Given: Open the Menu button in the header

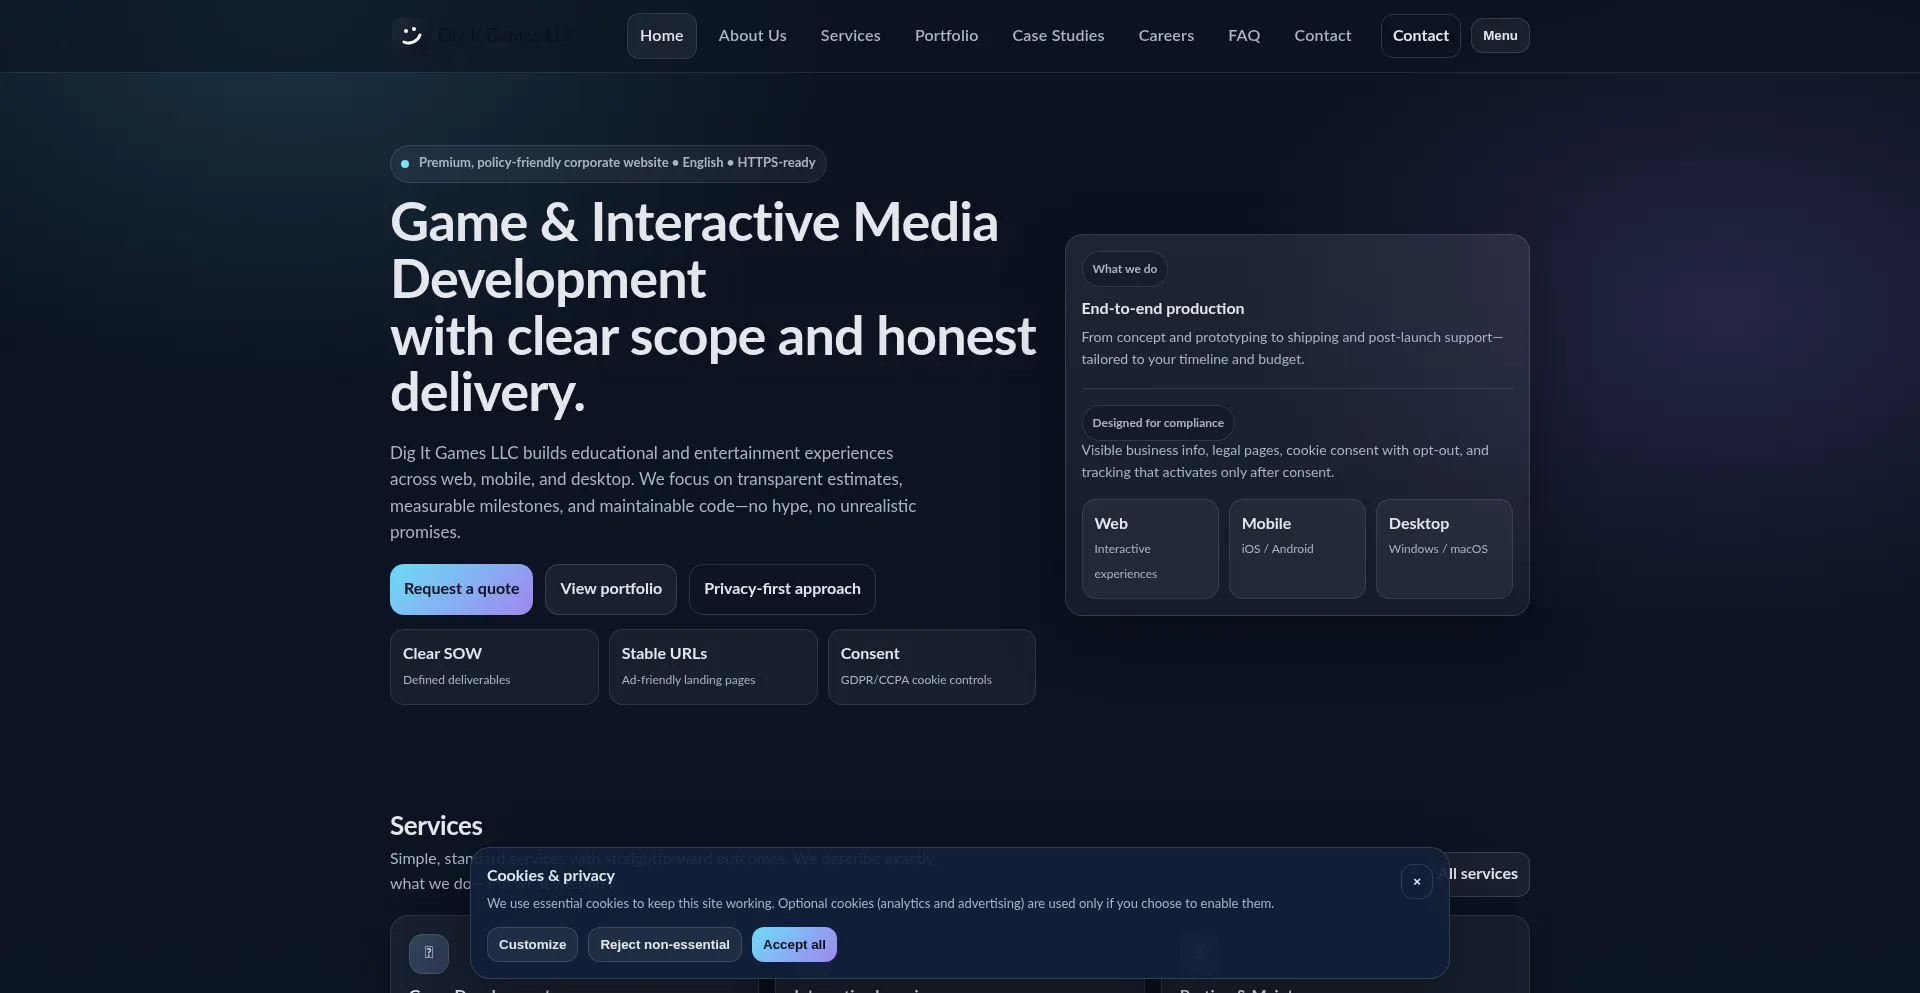Looking at the screenshot, I should (x=1499, y=36).
